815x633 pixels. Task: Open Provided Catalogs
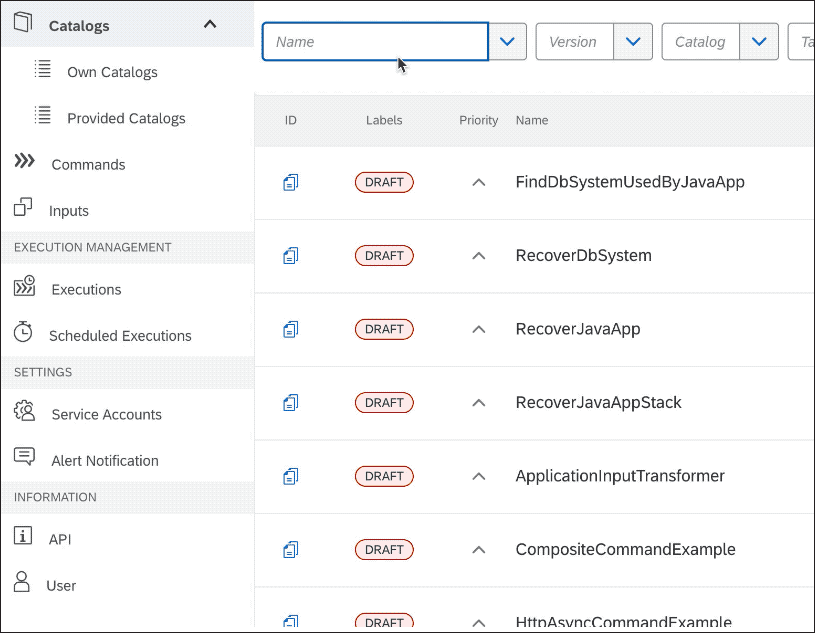click(126, 118)
